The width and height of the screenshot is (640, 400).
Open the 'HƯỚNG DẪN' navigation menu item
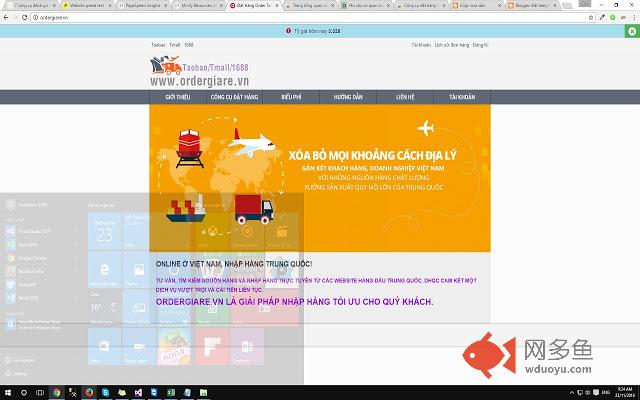348,97
